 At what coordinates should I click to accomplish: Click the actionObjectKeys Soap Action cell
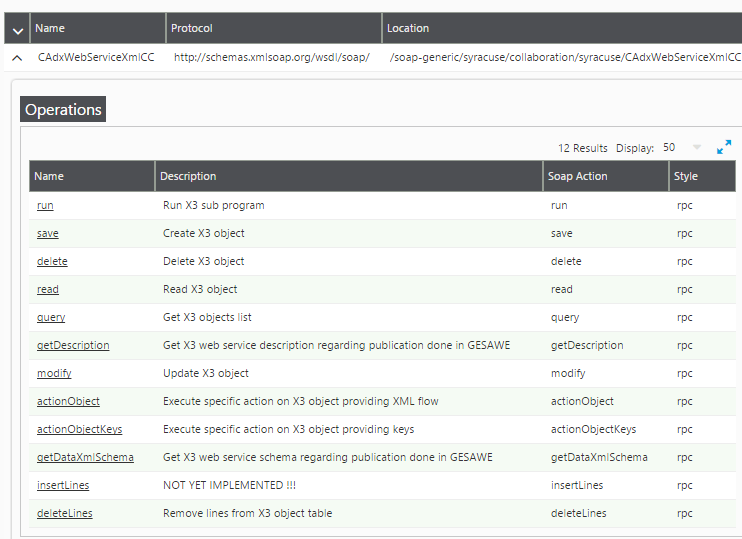coord(593,429)
